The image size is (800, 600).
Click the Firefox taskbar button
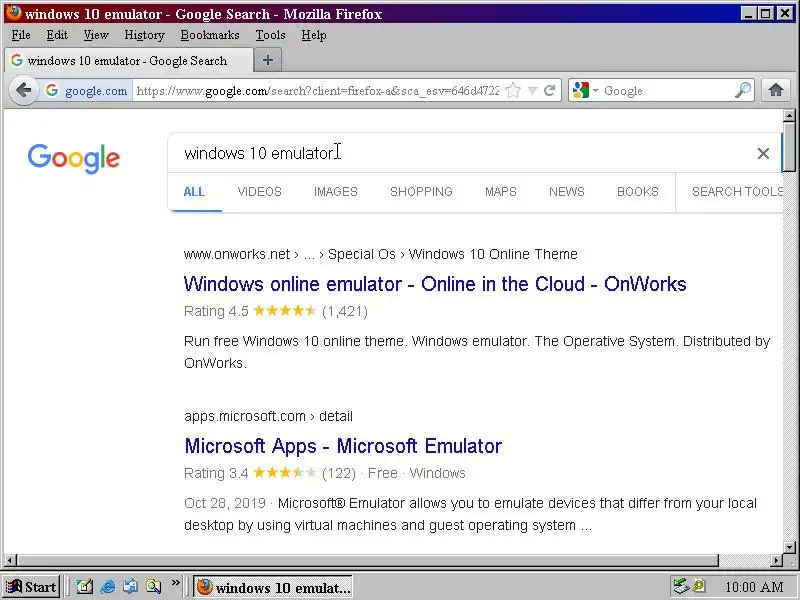273,587
